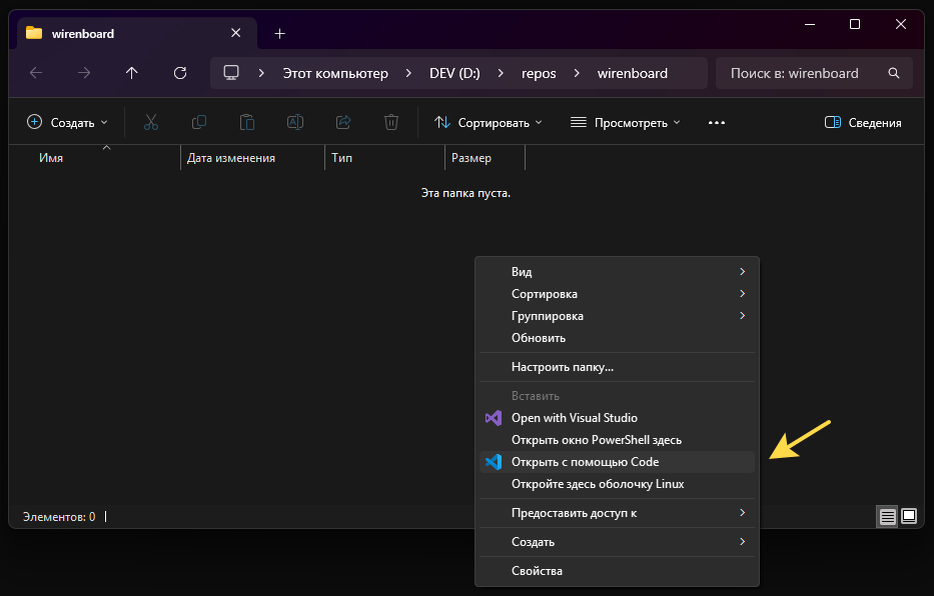Choose Открыть с помощью Code
This screenshot has width=934, height=596.
617,462
